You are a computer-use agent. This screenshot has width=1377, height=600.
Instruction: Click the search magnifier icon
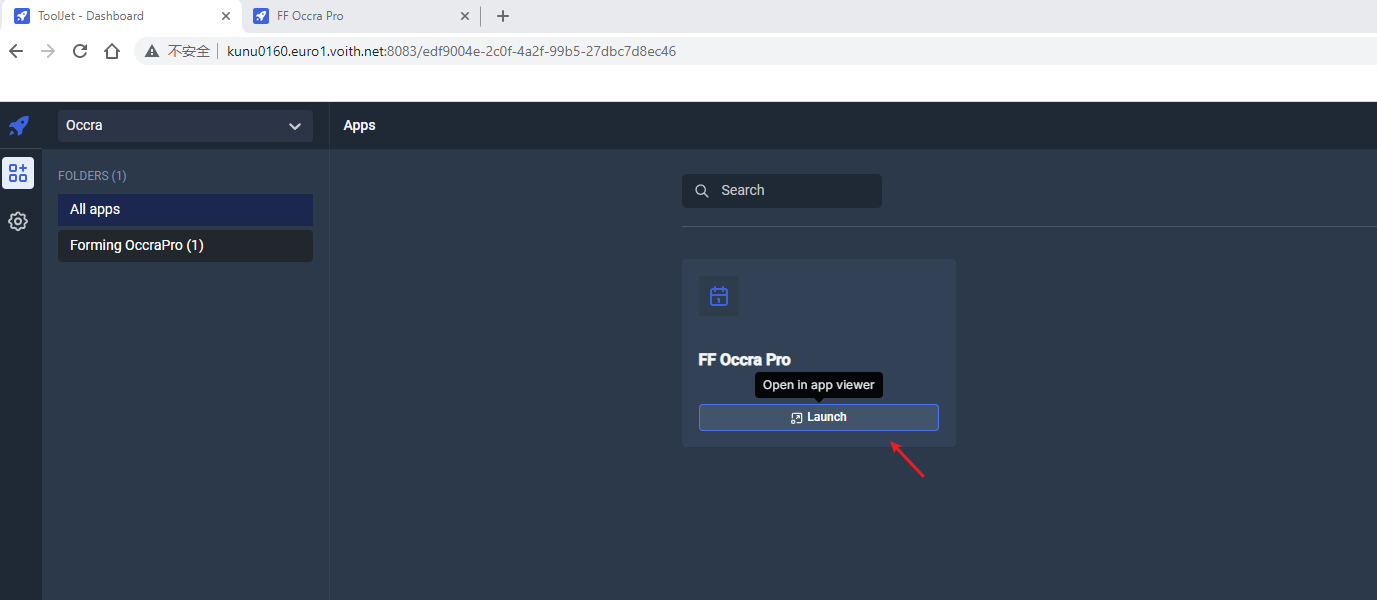(701, 190)
